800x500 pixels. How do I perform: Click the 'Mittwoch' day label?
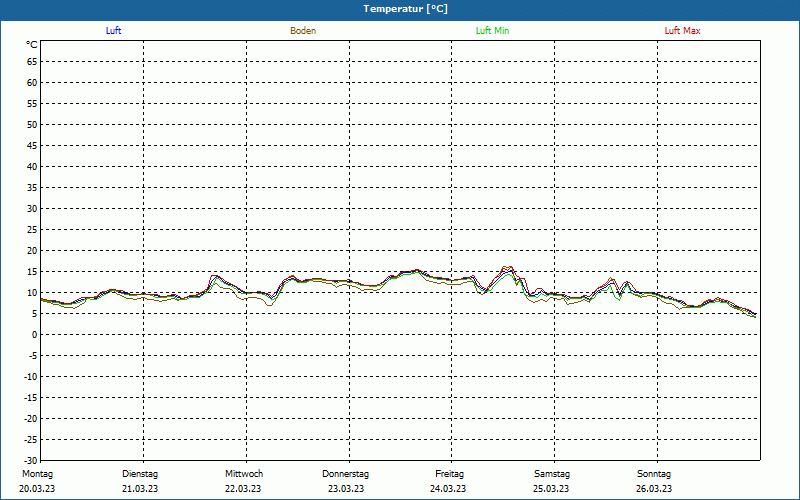tap(244, 474)
